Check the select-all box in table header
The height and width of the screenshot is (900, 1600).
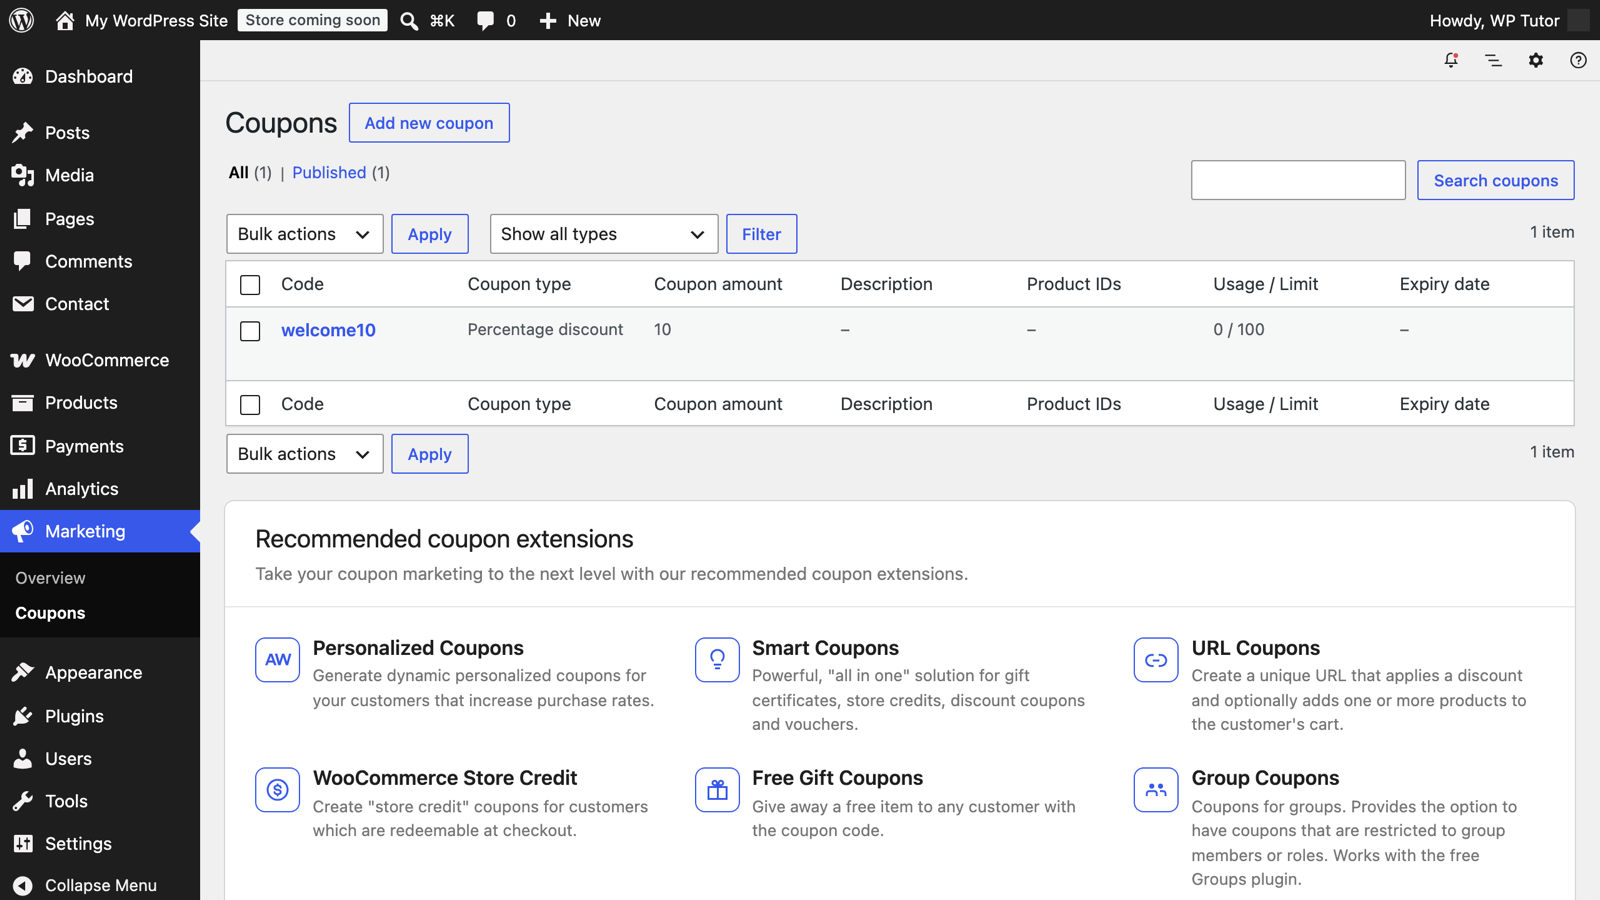250,285
